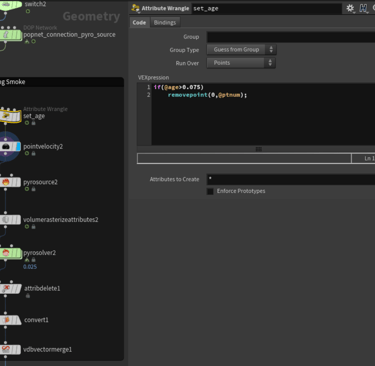The height and width of the screenshot is (366, 375).
Task: Select the convert1 node tile
Action: tap(10, 320)
